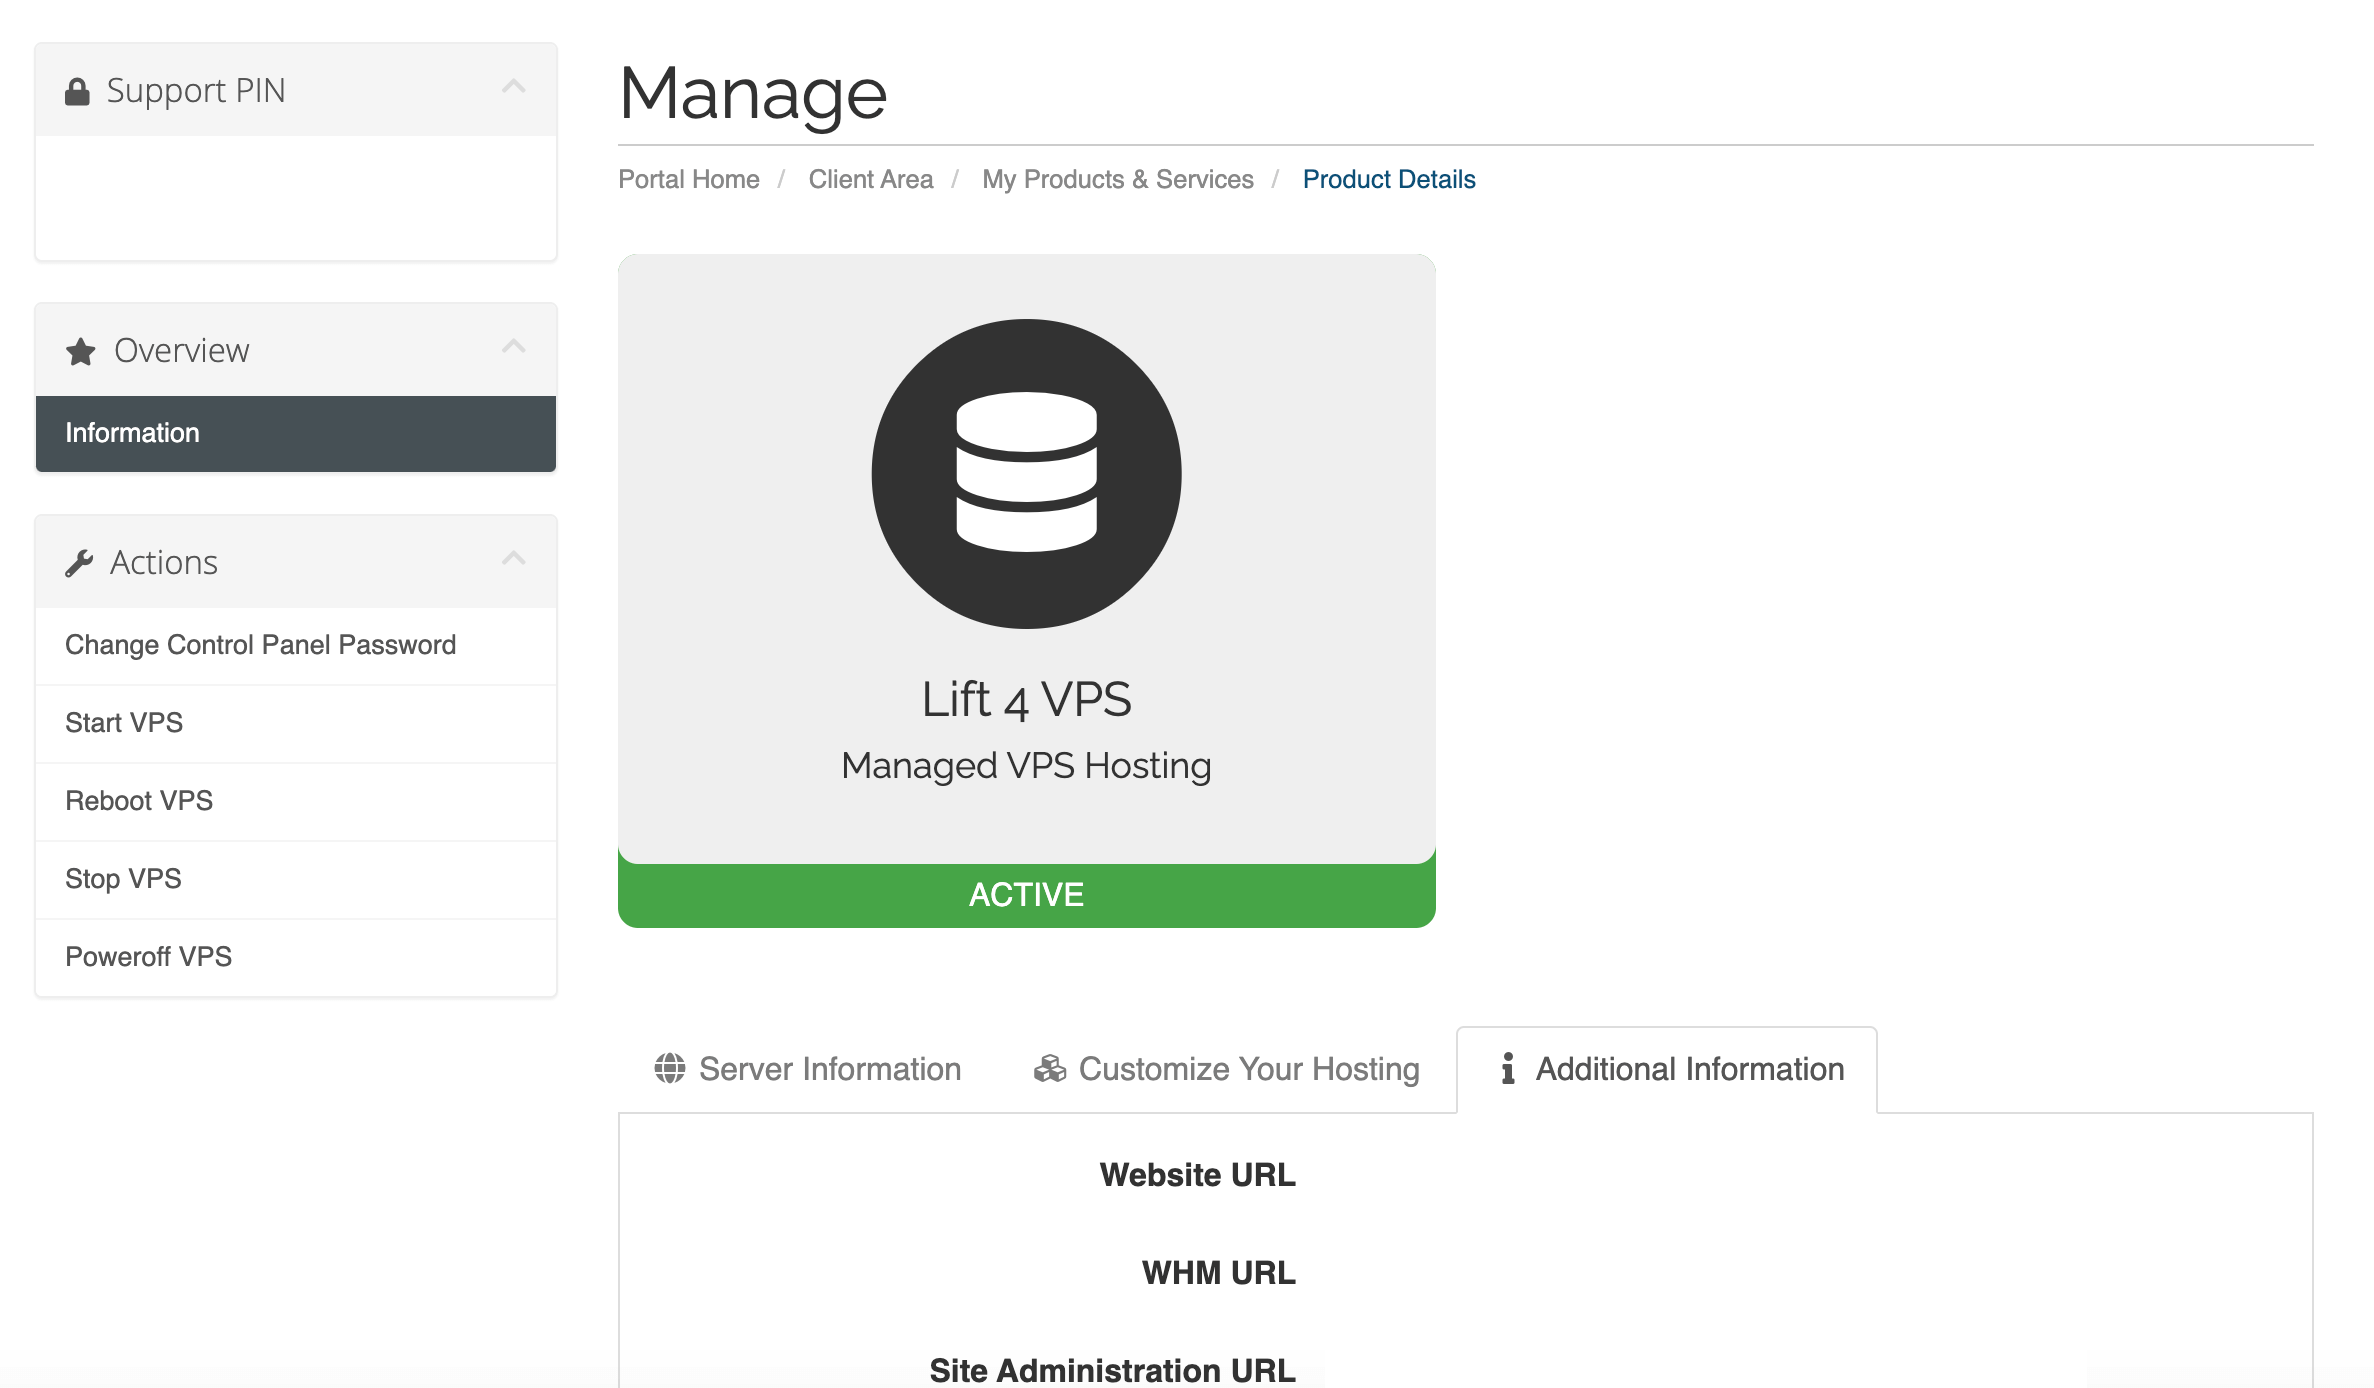Click the globe icon beside Server Information
This screenshot has height=1388, width=2374.
(x=669, y=1068)
